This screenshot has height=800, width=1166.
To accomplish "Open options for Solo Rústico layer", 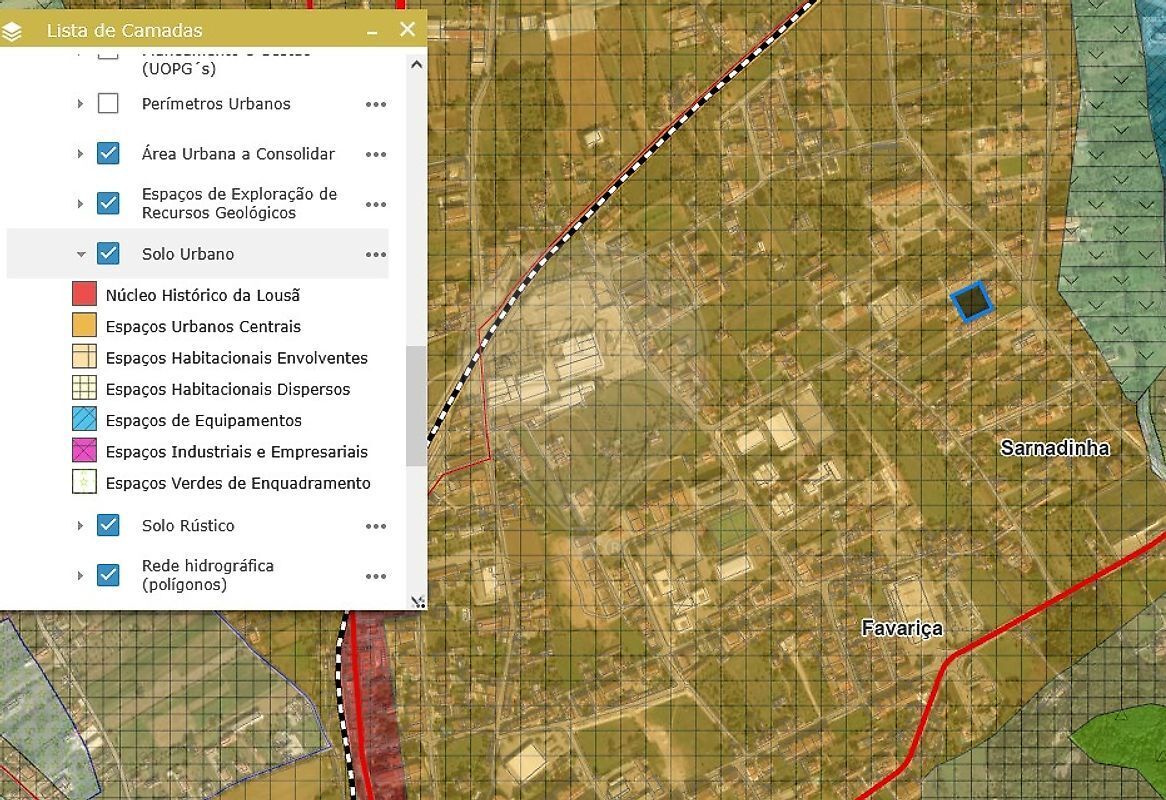I will coord(376,526).
